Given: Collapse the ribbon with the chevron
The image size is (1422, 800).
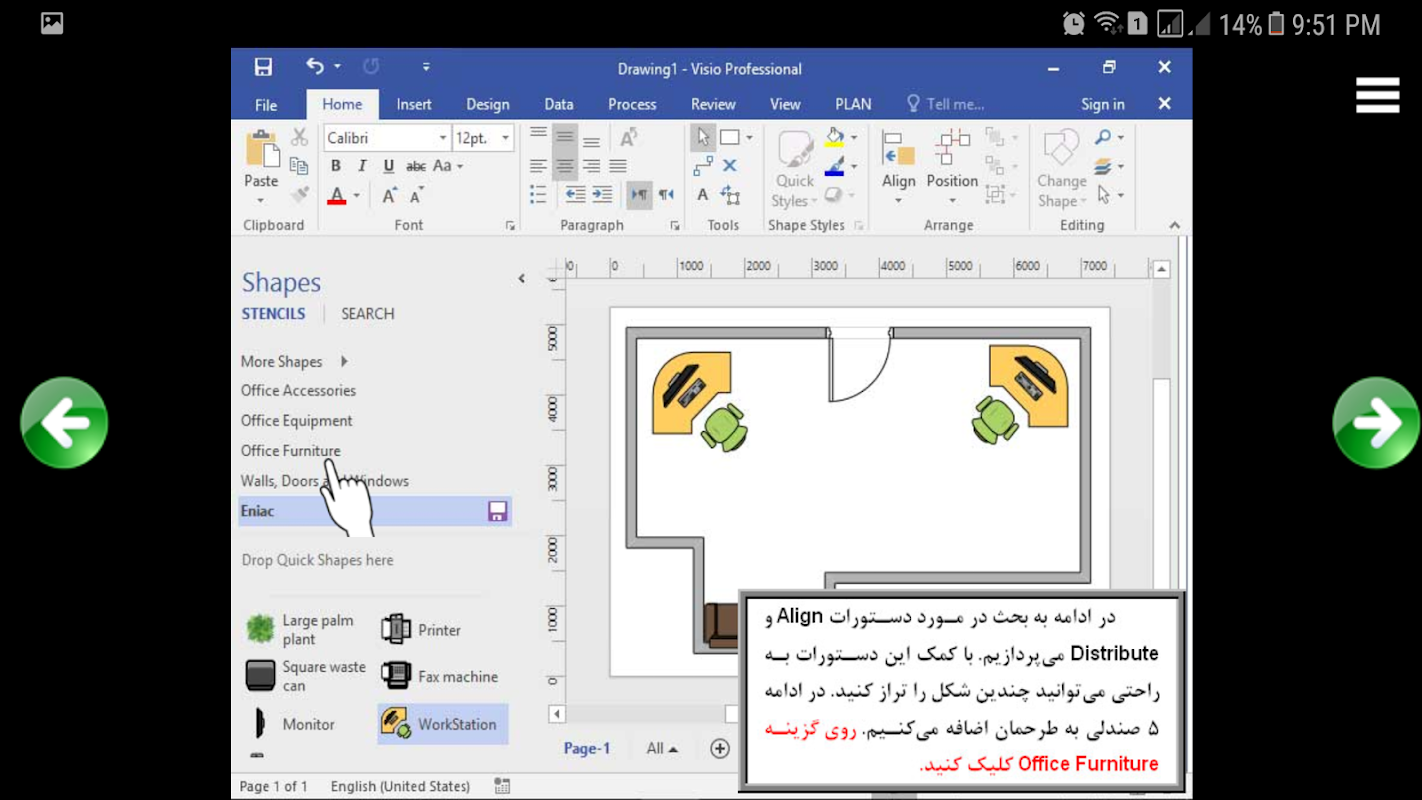Looking at the screenshot, I should click(1174, 225).
